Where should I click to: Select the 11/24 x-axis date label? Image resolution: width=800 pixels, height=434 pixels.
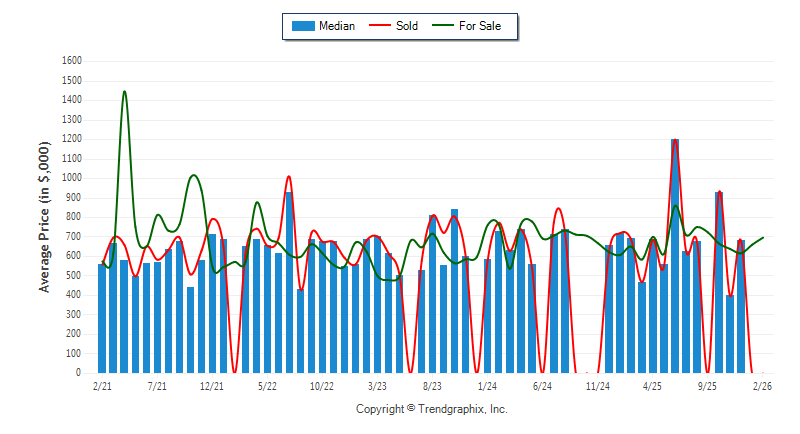[597, 385]
